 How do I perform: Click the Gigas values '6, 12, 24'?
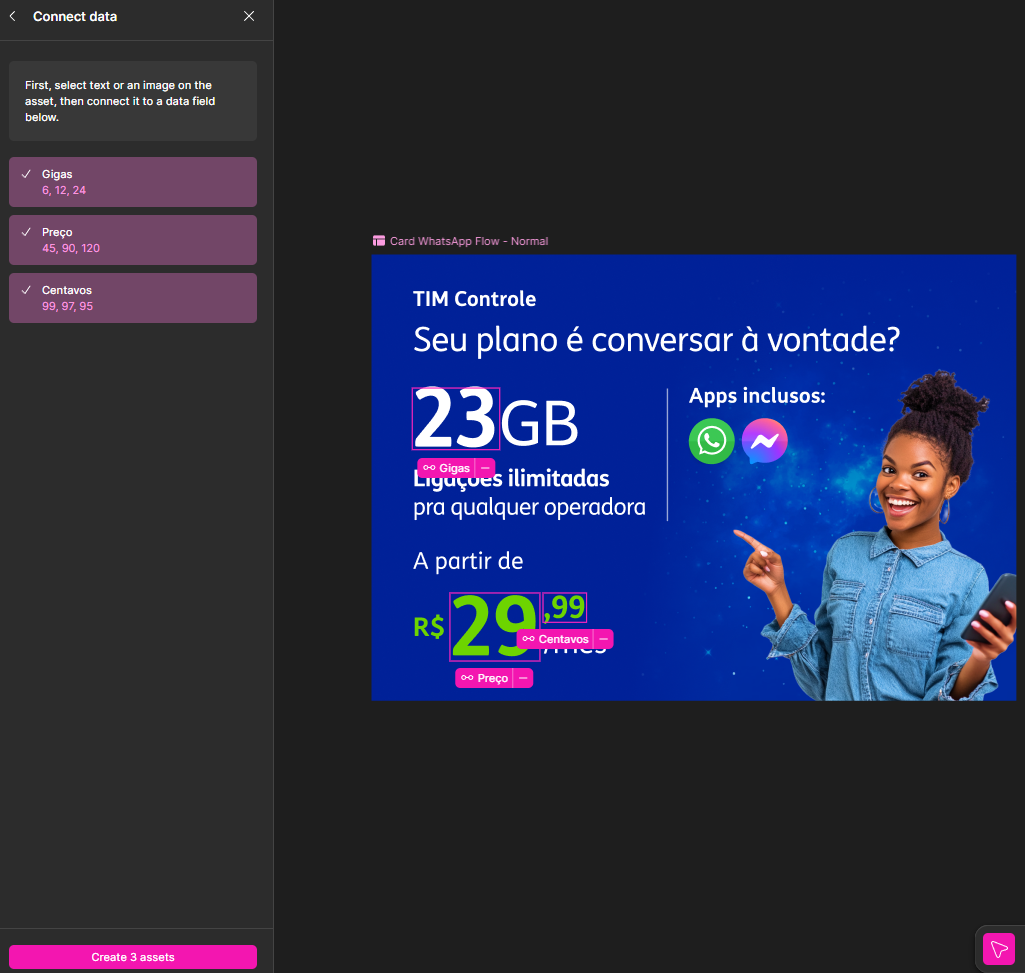coord(64,190)
